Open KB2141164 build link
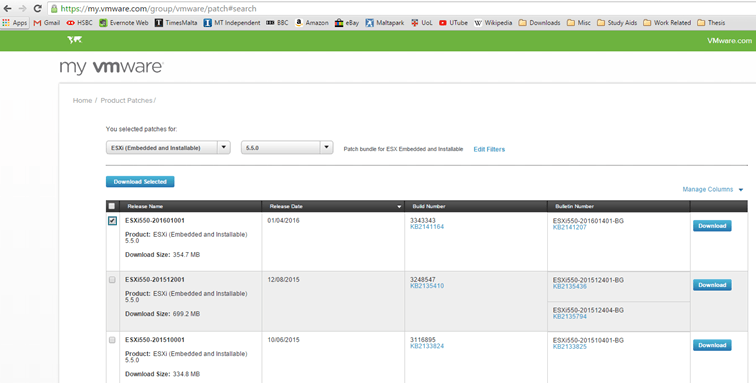Screen dimensions: 756x383 427,227
